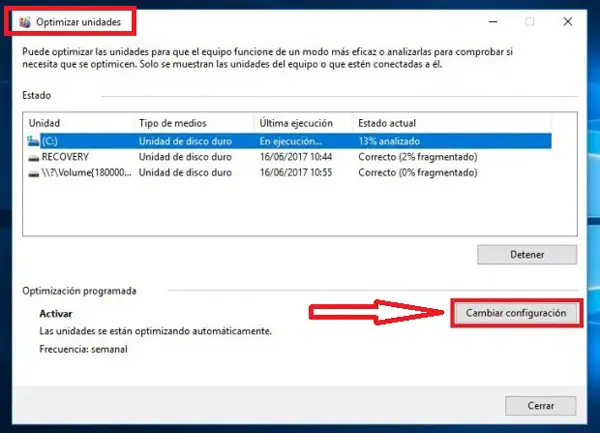Select the \\?\Volume{180000... drive name

coord(86,173)
